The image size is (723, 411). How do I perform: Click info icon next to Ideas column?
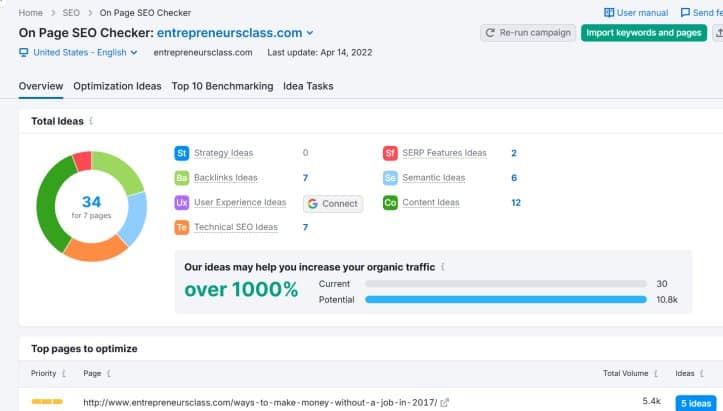pos(702,374)
